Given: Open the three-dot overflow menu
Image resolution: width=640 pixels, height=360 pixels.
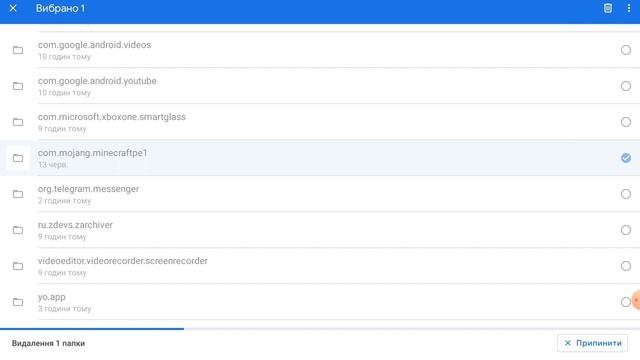Looking at the screenshot, I should [x=629, y=8].
